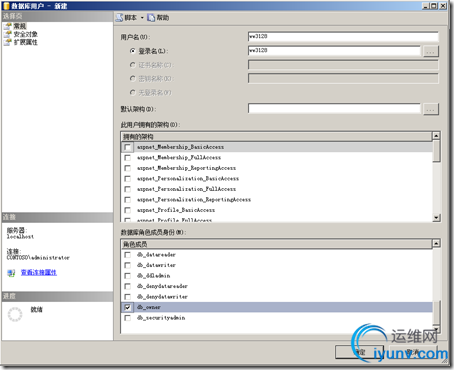The width and height of the screenshot is (454, 370).
Task: Check aspnet_Personalization_ReportingAccess schema
Action: click(x=127, y=200)
